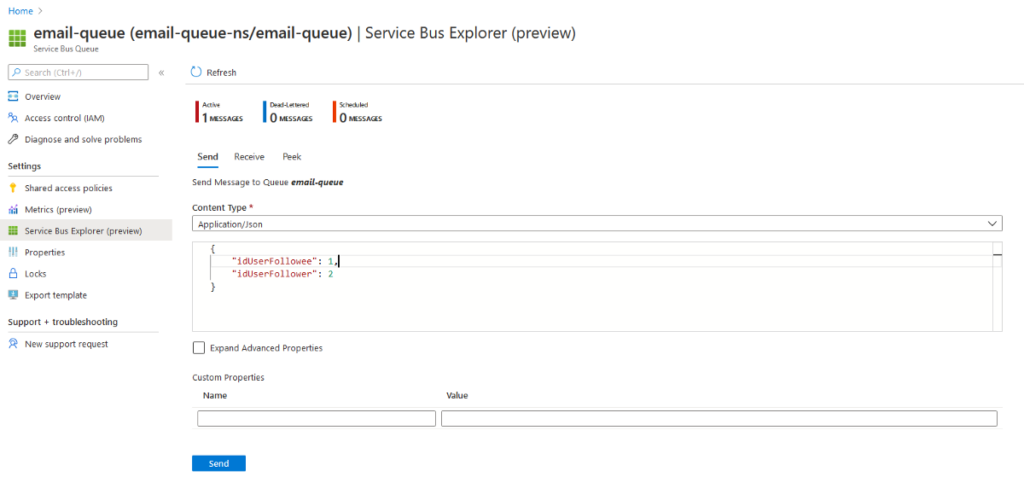Viewport: 1024px width, 500px height.
Task: Click the Service Bus Queue grid icon
Action: pyautogui.click(x=17, y=39)
